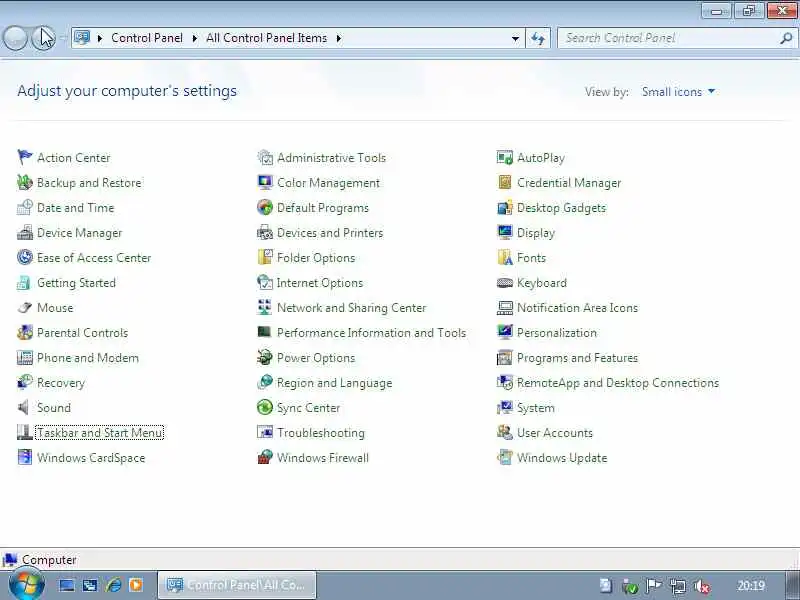Viewport: 800px width, 600px height.
Task: Click the Color Management monitor icon
Action: [265, 182]
